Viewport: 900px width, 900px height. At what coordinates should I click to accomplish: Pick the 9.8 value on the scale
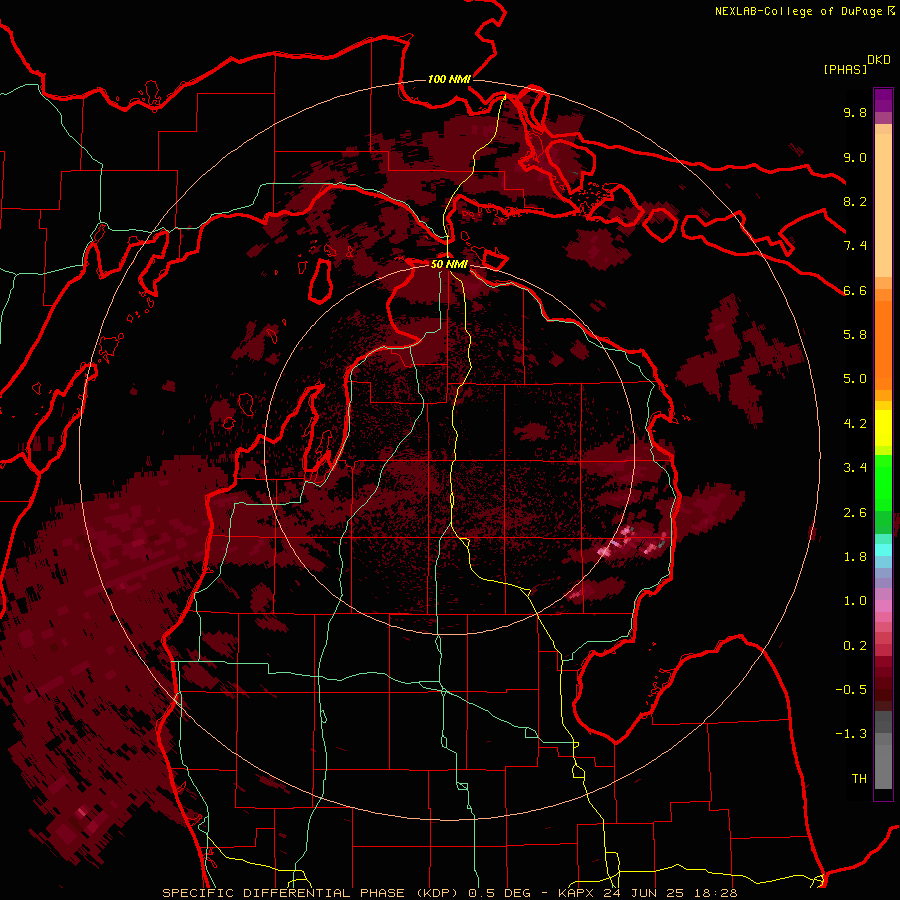coord(855,112)
